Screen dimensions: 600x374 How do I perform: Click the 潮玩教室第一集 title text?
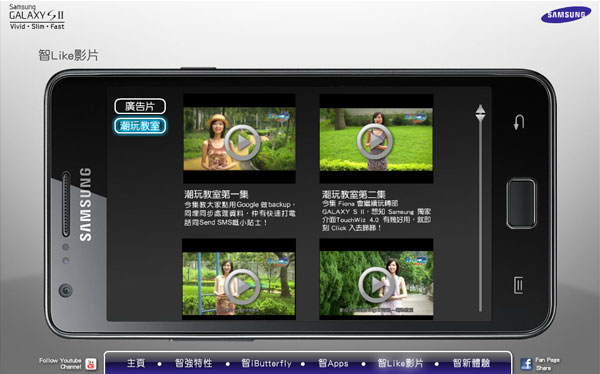pos(216,194)
